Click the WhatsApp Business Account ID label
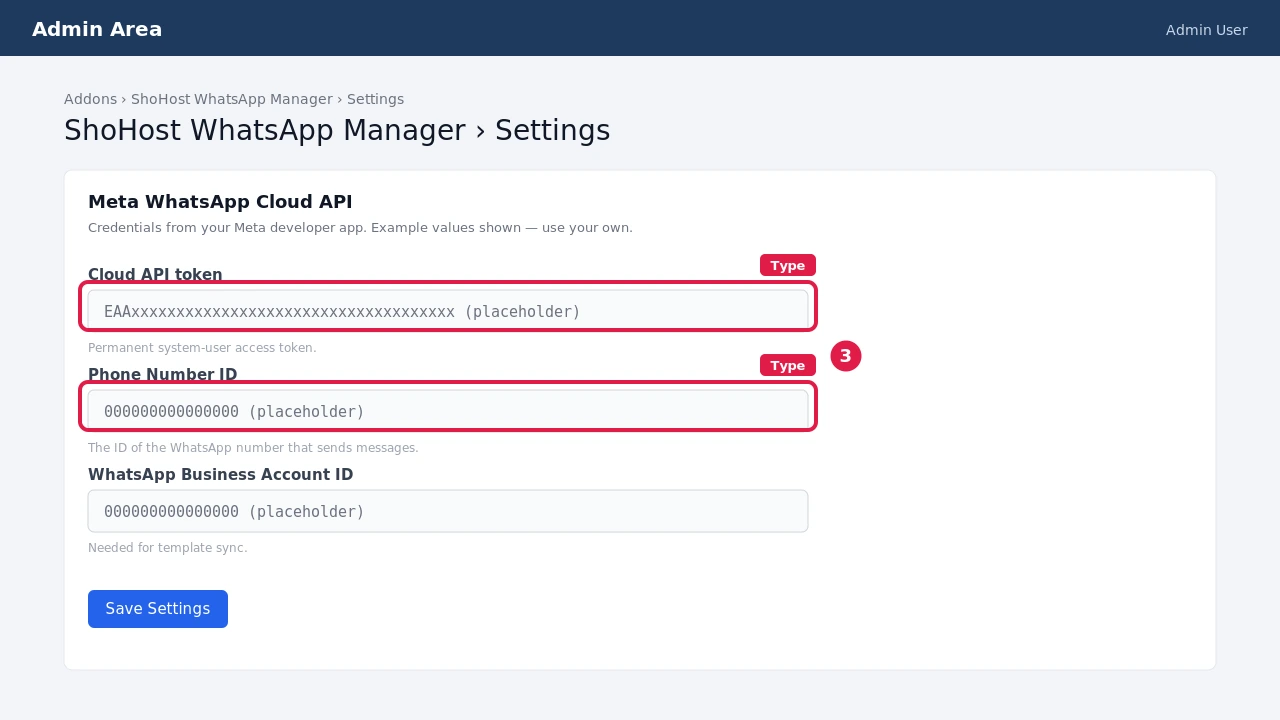The width and height of the screenshot is (1280, 720). coord(220,475)
